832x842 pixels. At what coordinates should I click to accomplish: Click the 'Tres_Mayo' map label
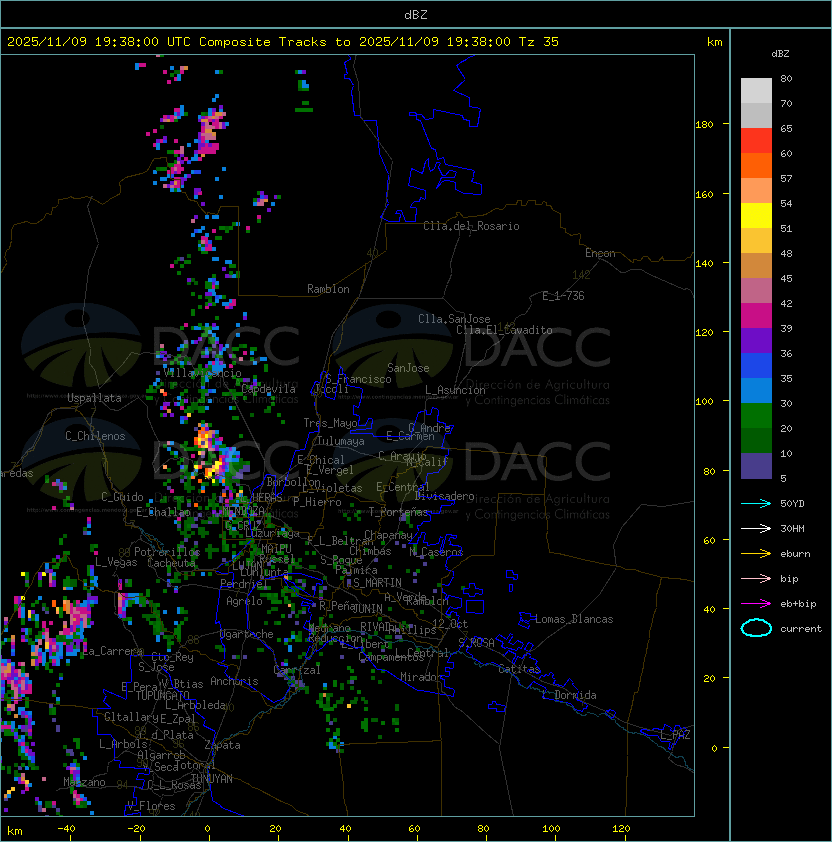click(330, 423)
